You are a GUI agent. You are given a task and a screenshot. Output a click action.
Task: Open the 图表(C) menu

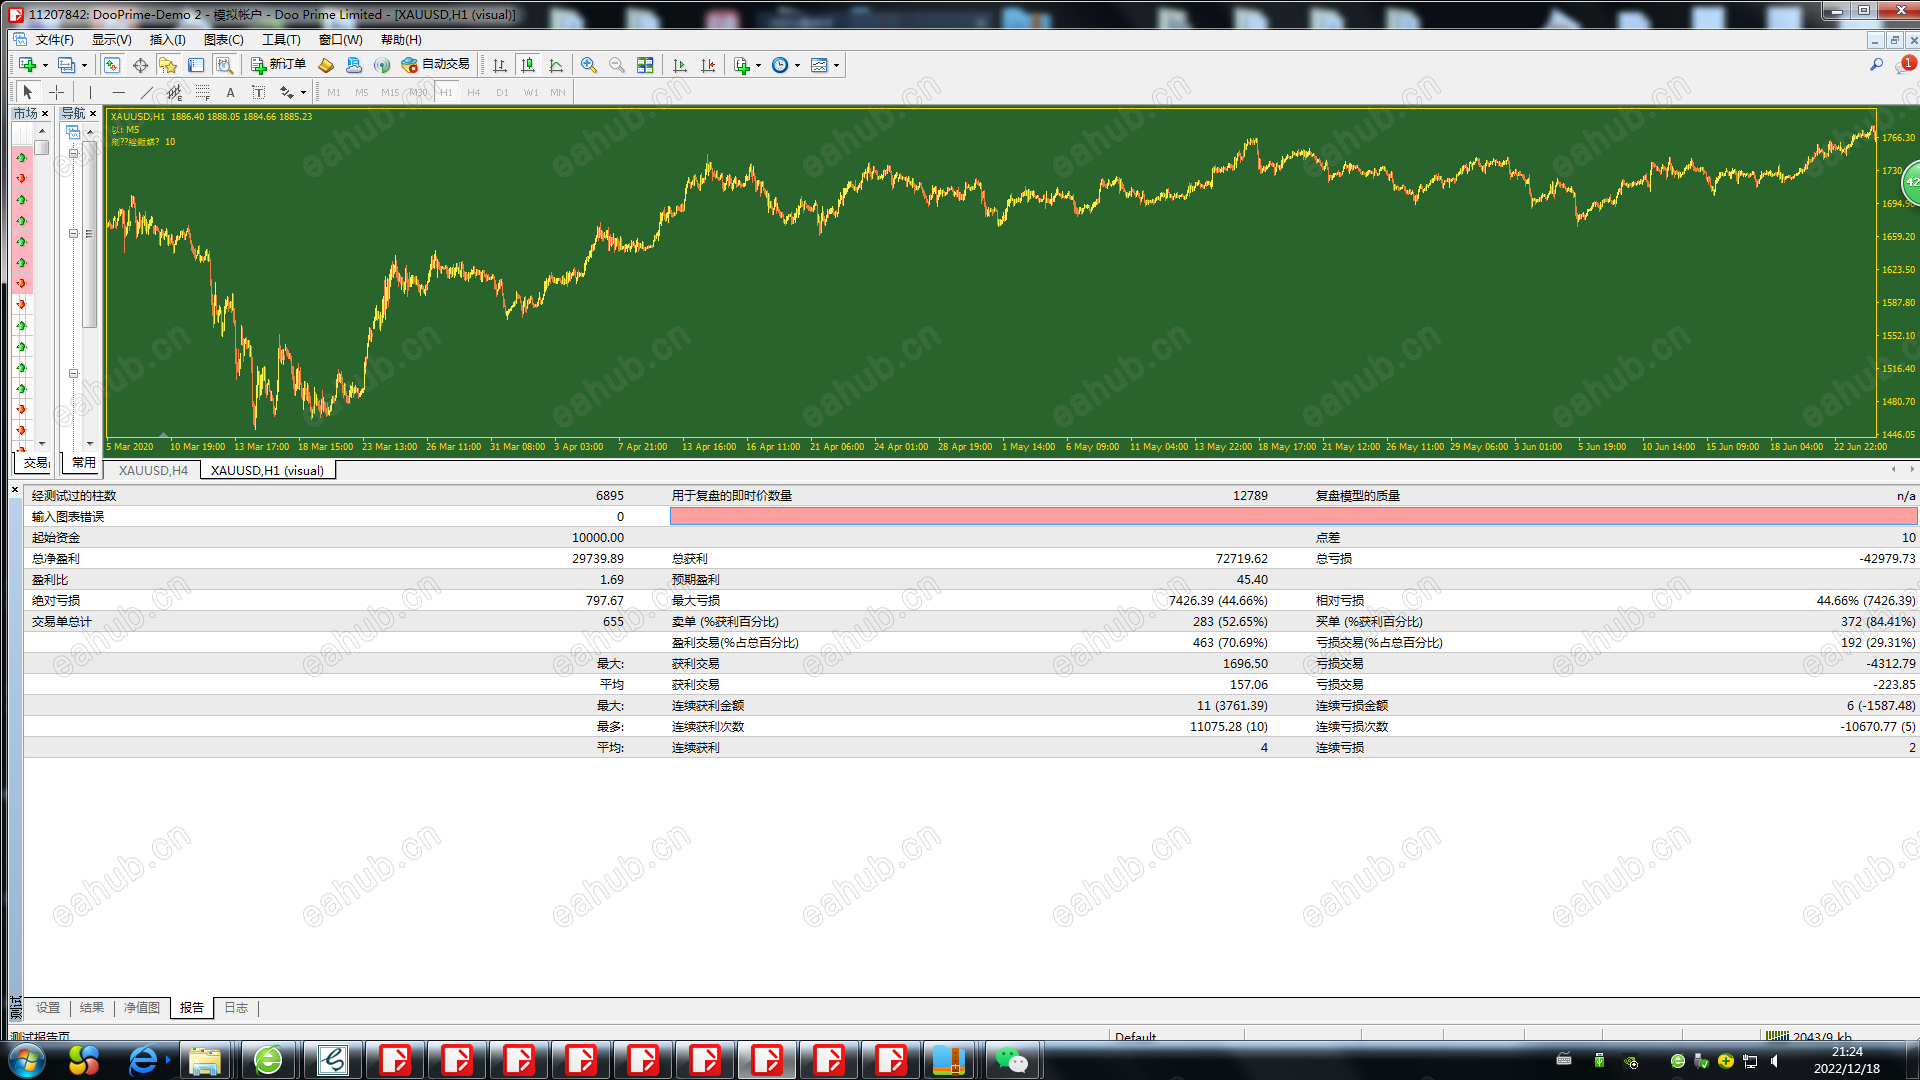(x=223, y=40)
